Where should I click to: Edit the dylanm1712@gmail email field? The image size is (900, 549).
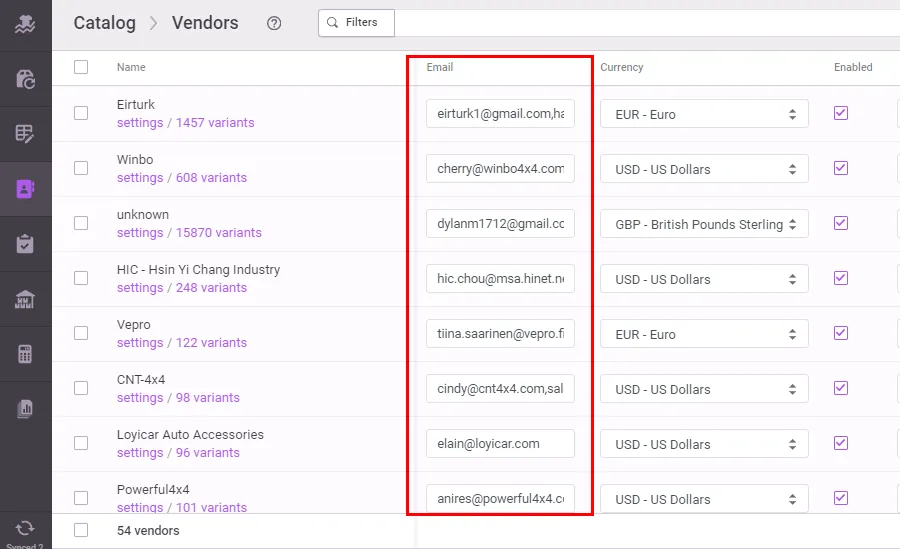click(501, 224)
